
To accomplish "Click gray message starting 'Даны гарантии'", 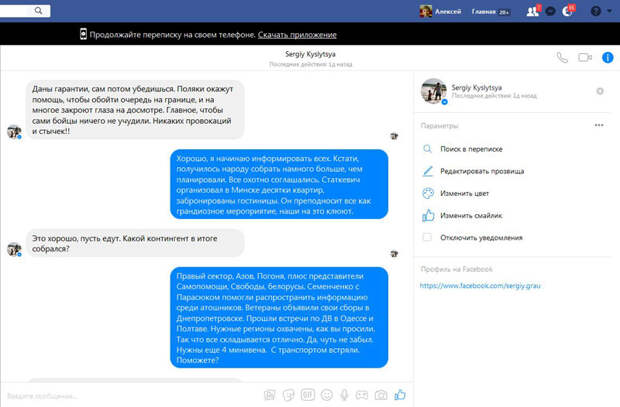I will [135, 110].
